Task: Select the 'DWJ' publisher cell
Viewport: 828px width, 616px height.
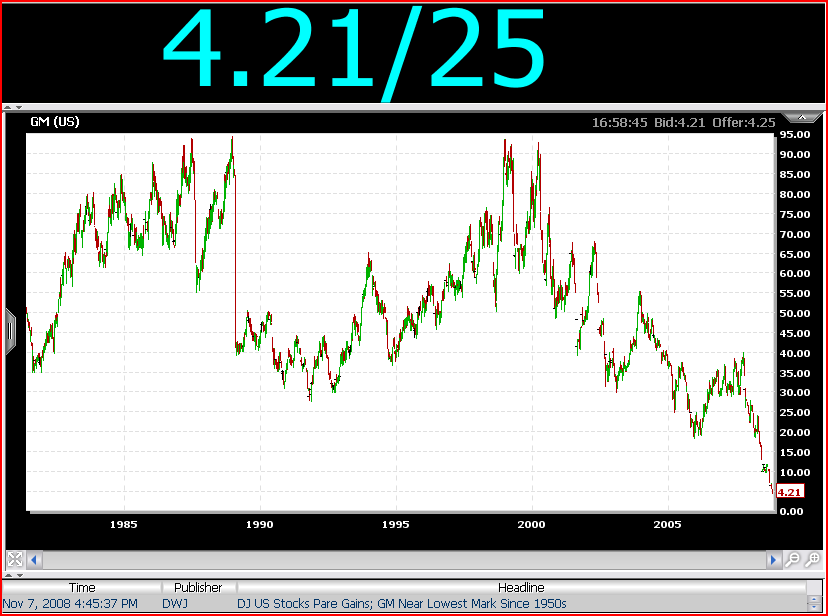Action: click(175, 603)
